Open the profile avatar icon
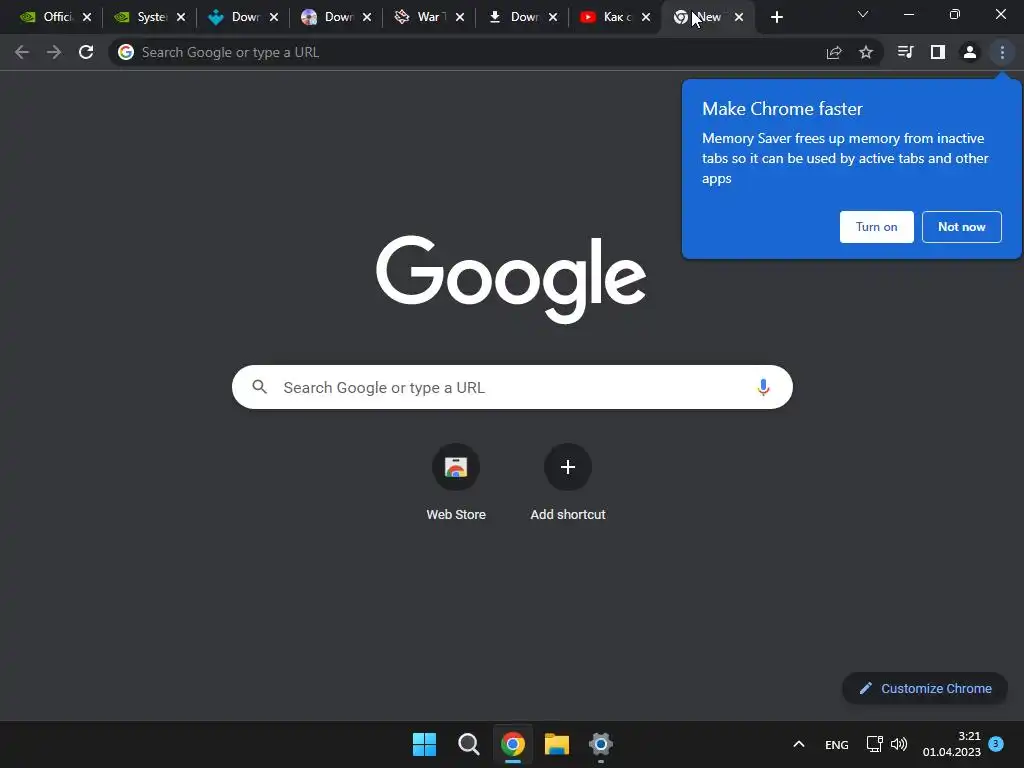The width and height of the screenshot is (1024, 768). (x=970, y=52)
